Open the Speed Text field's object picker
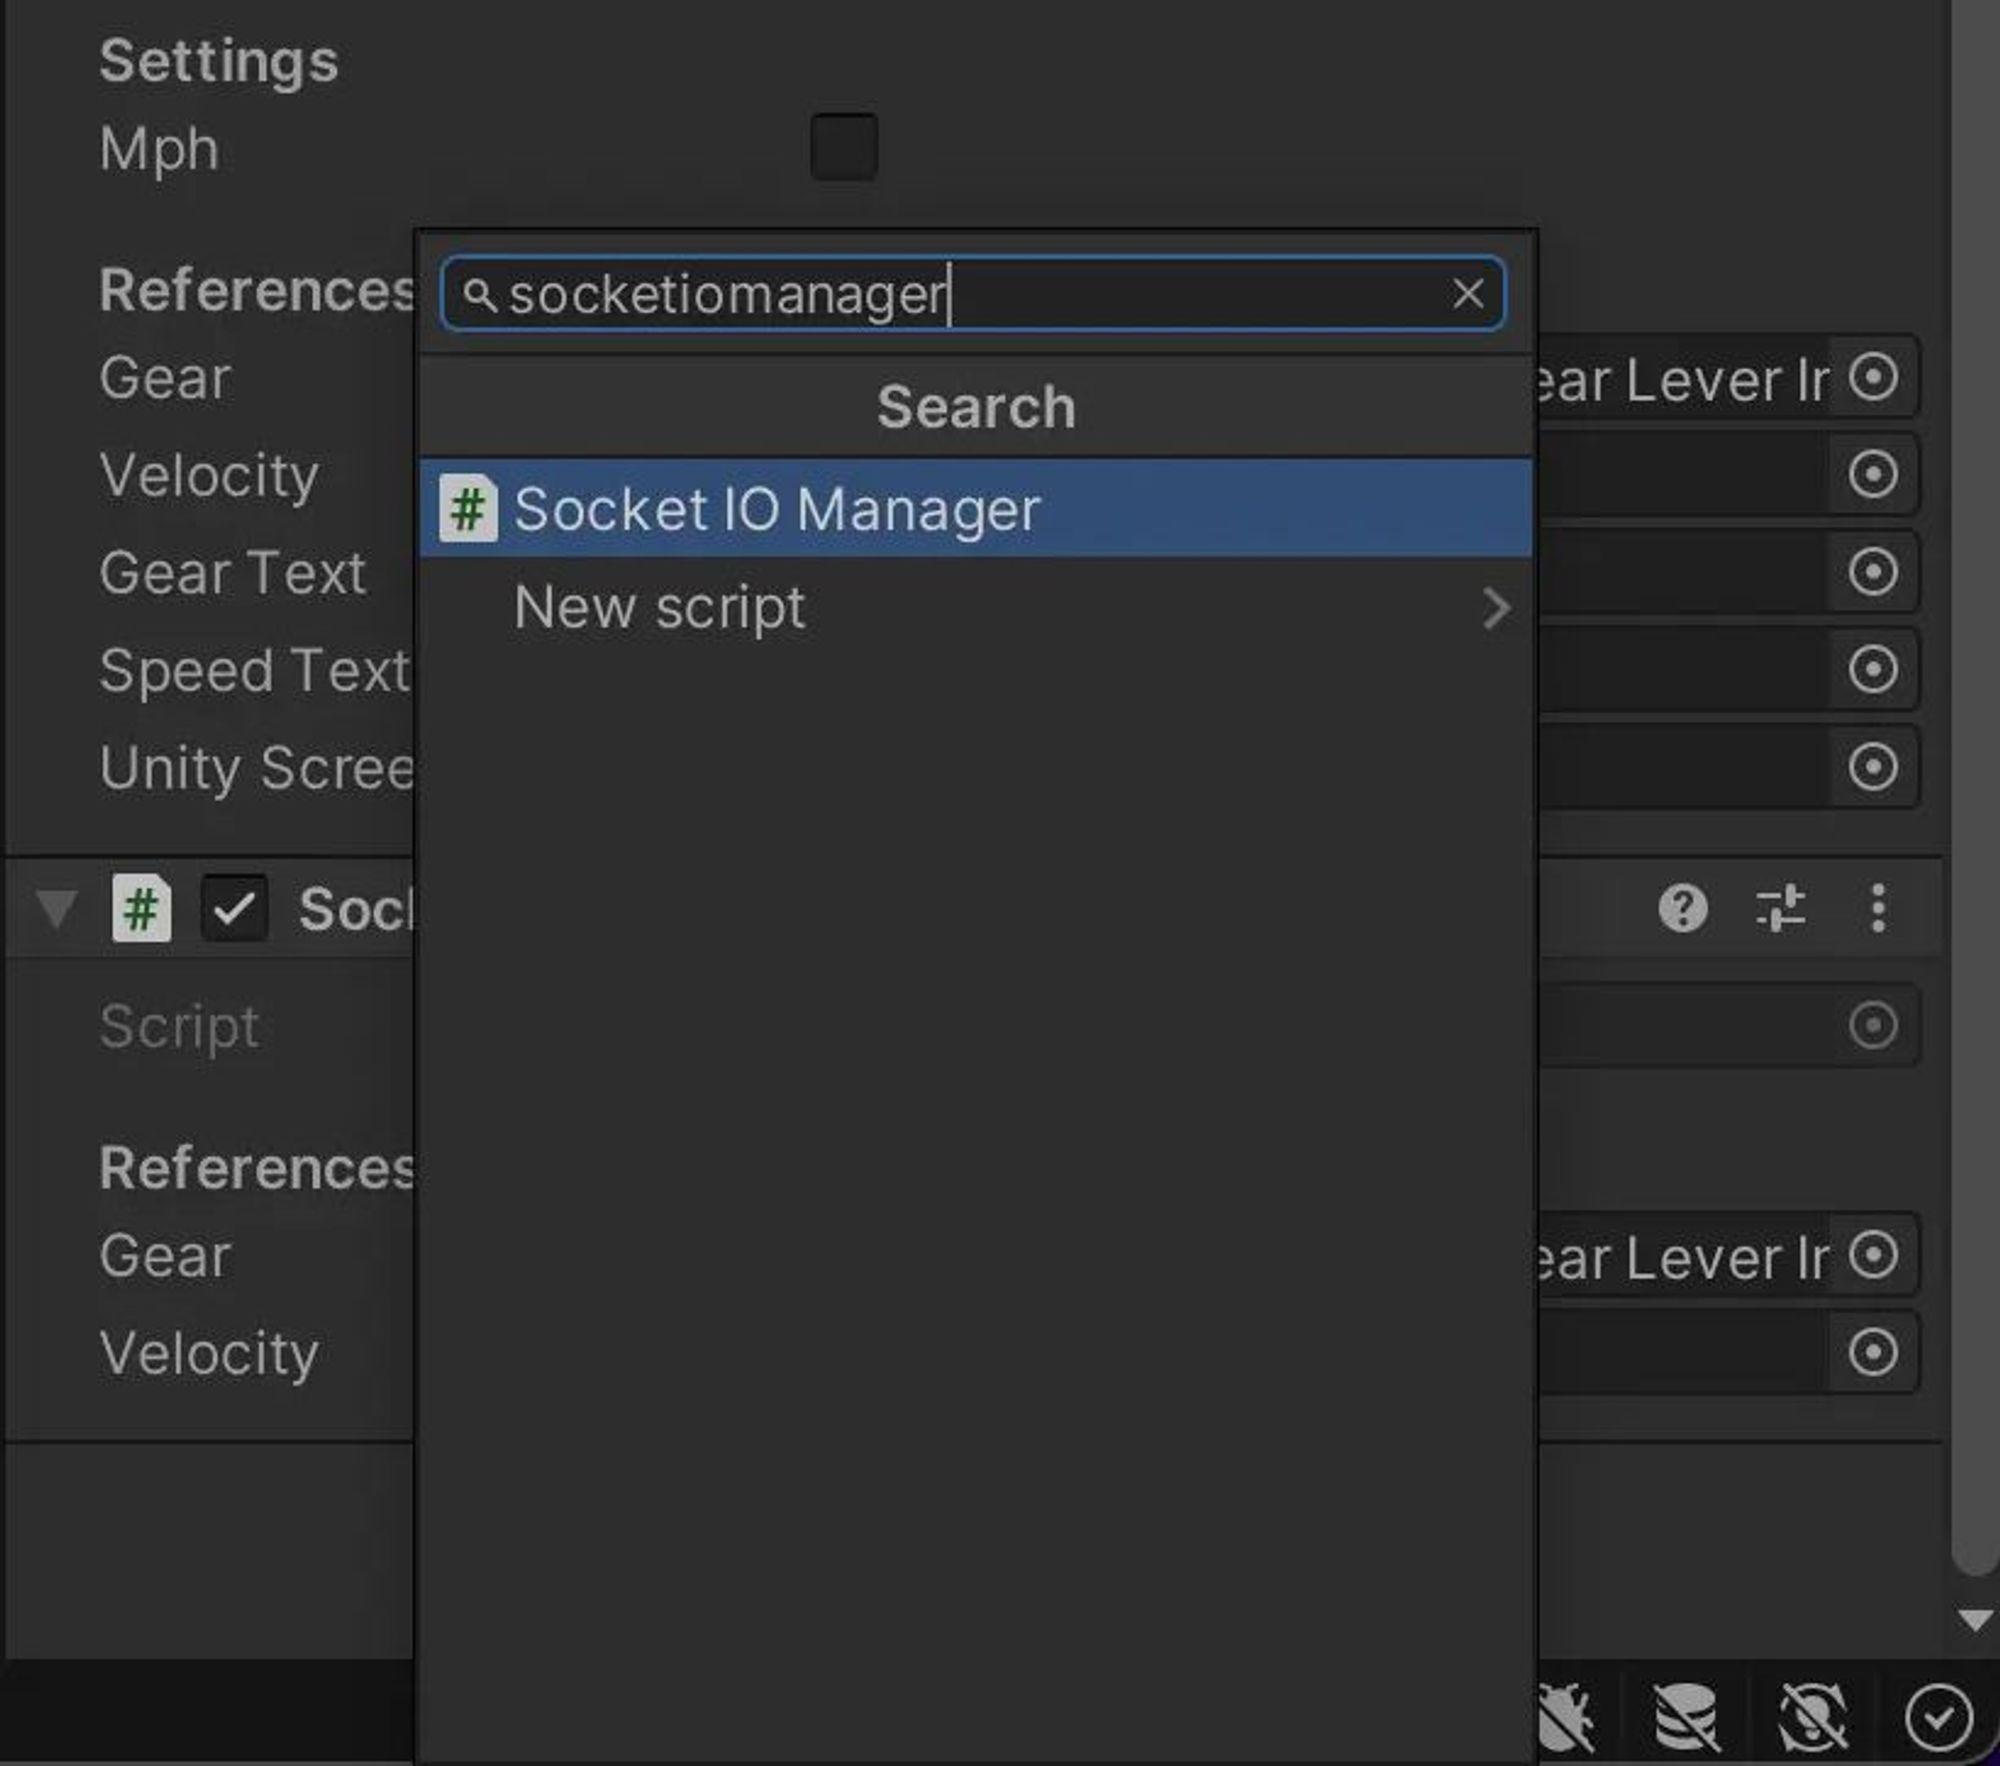Viewport: 2000px width, 1766px height. click(x=1872, y=669)
